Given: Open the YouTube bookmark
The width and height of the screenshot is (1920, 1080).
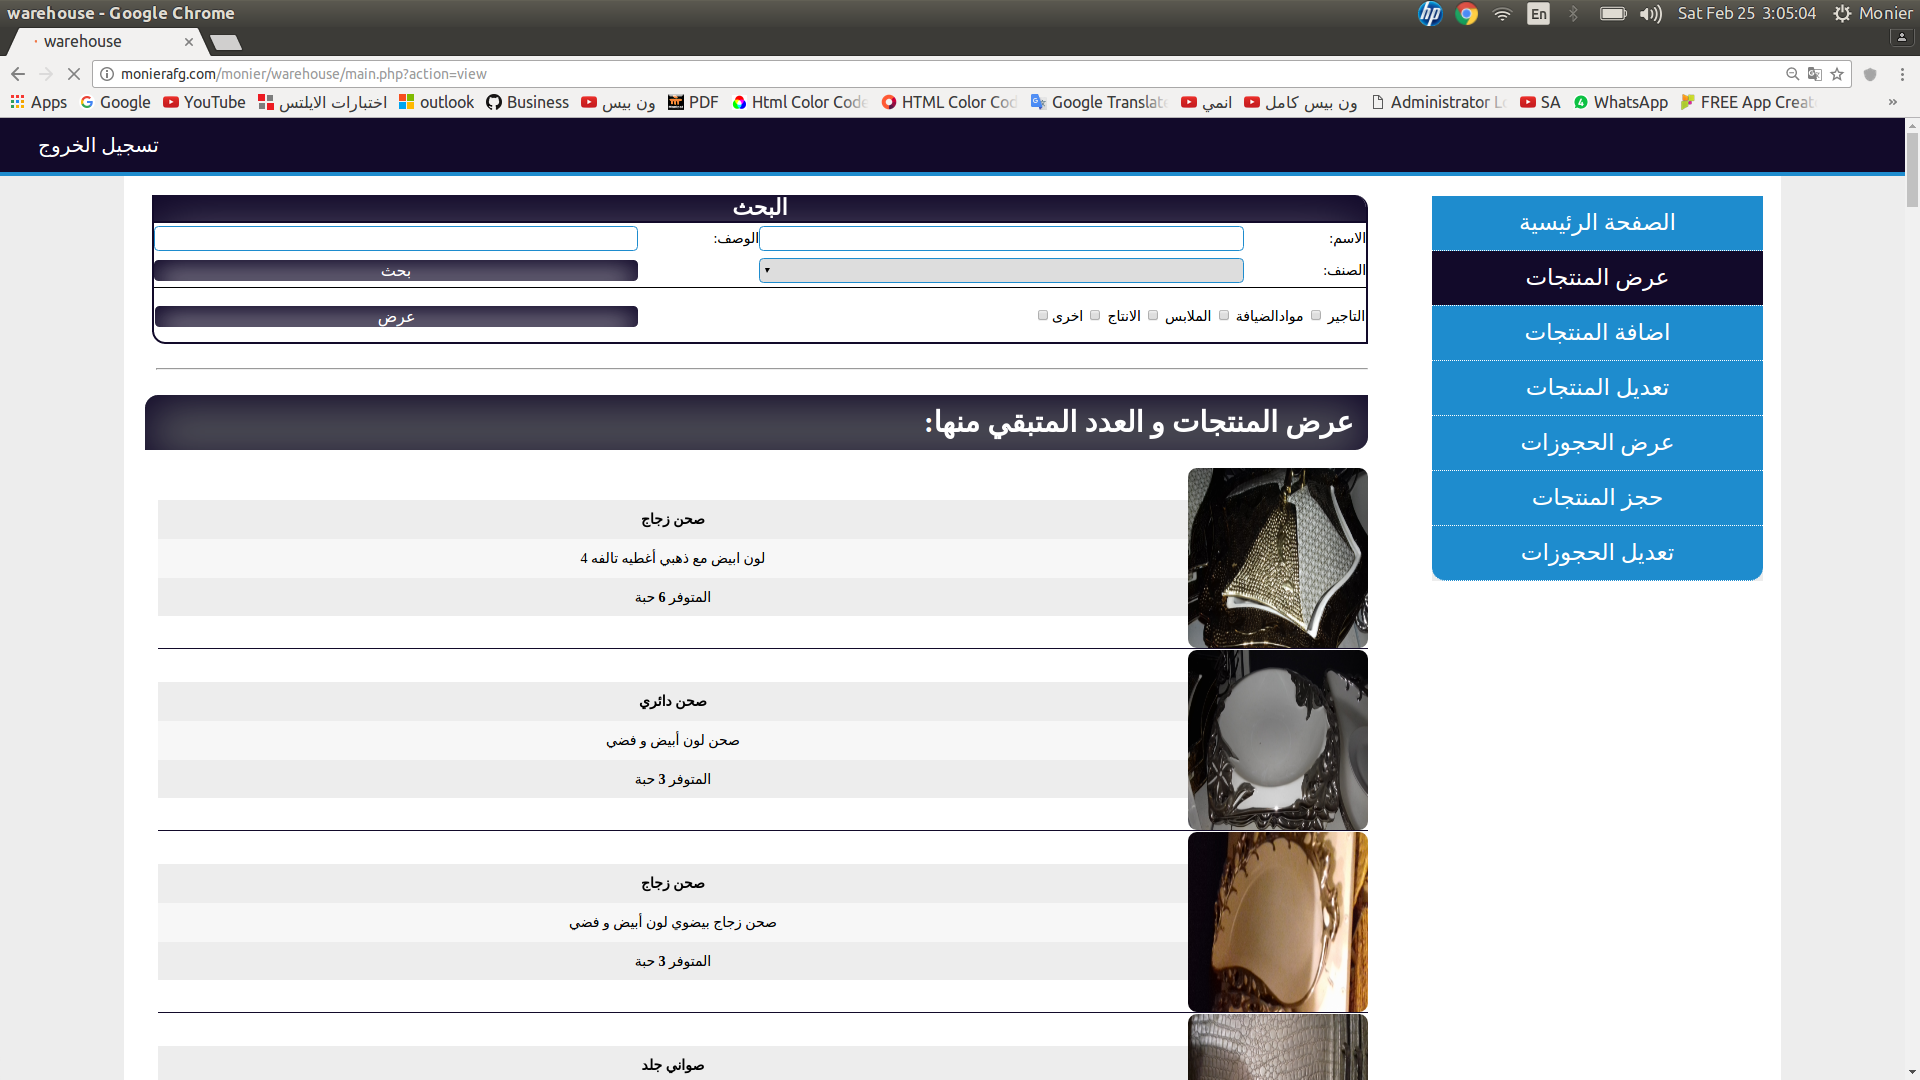Looking at the screenshot, I should pos(204,102).
